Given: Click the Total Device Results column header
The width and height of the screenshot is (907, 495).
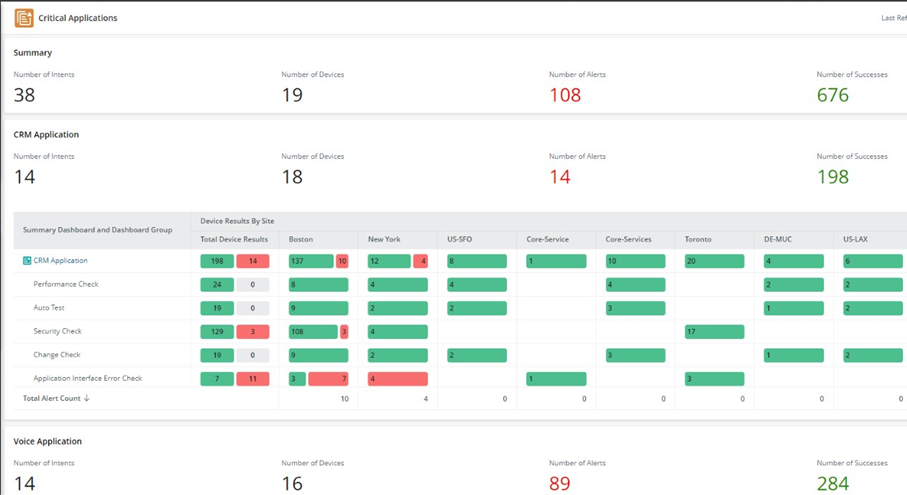Looking at the screenshot, I should tap(234, 240).
